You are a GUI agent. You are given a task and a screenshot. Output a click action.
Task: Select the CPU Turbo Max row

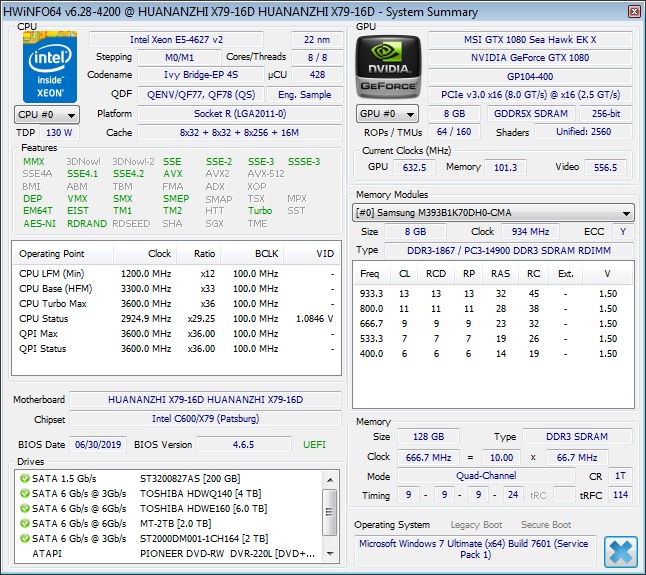pos(176,304)
